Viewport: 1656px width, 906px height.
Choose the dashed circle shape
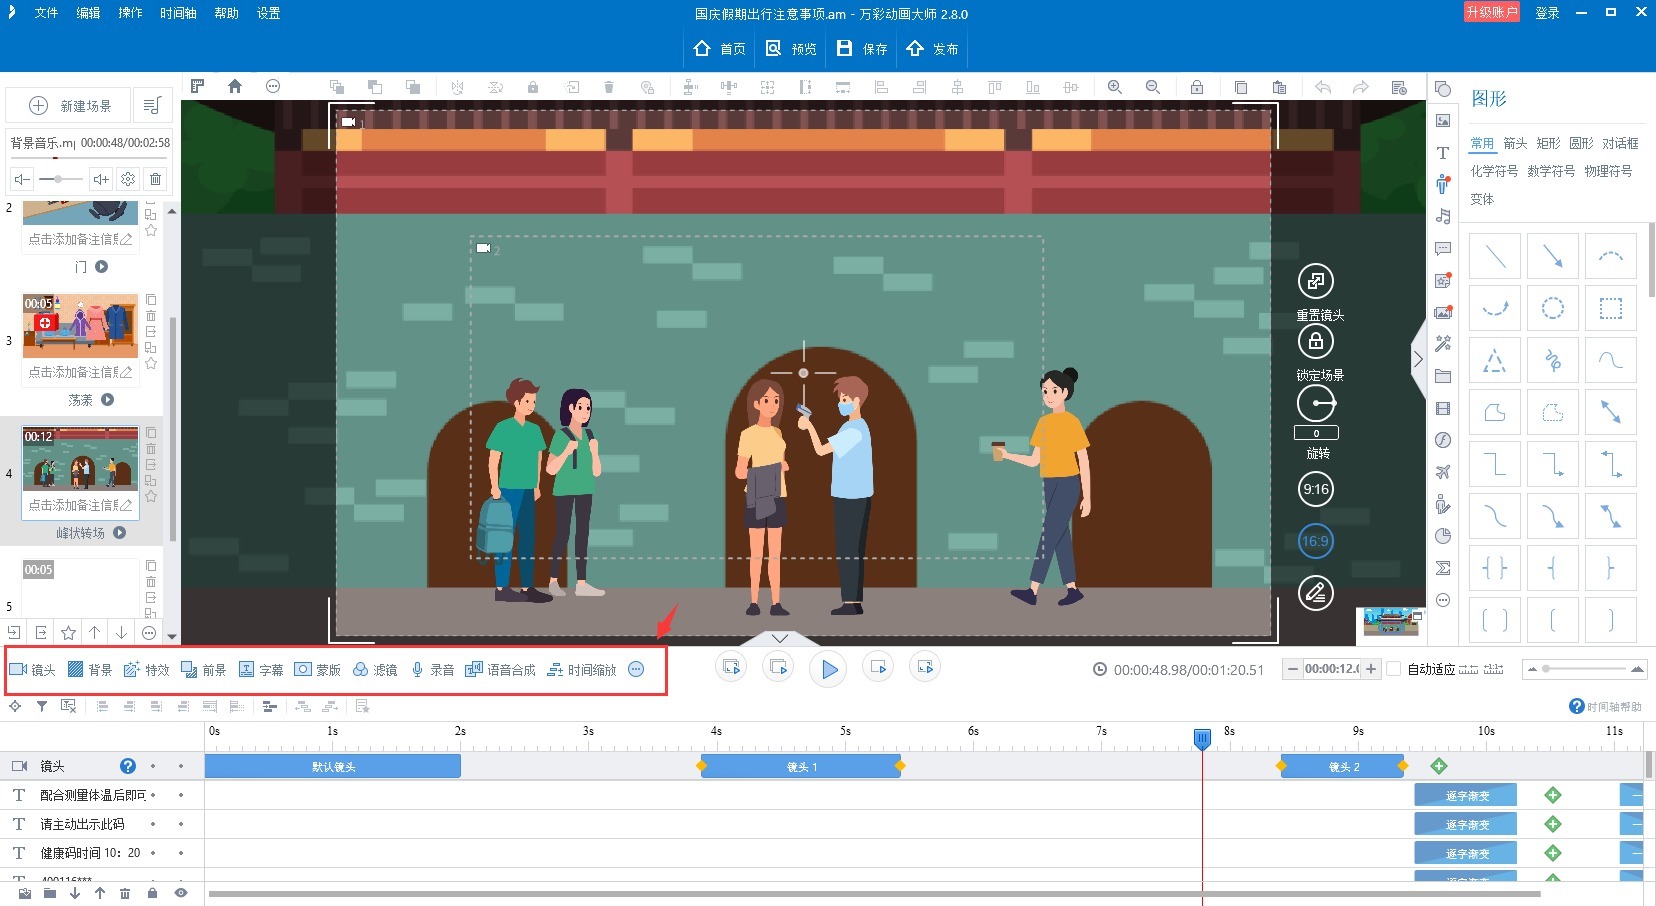click(1553, 308)
